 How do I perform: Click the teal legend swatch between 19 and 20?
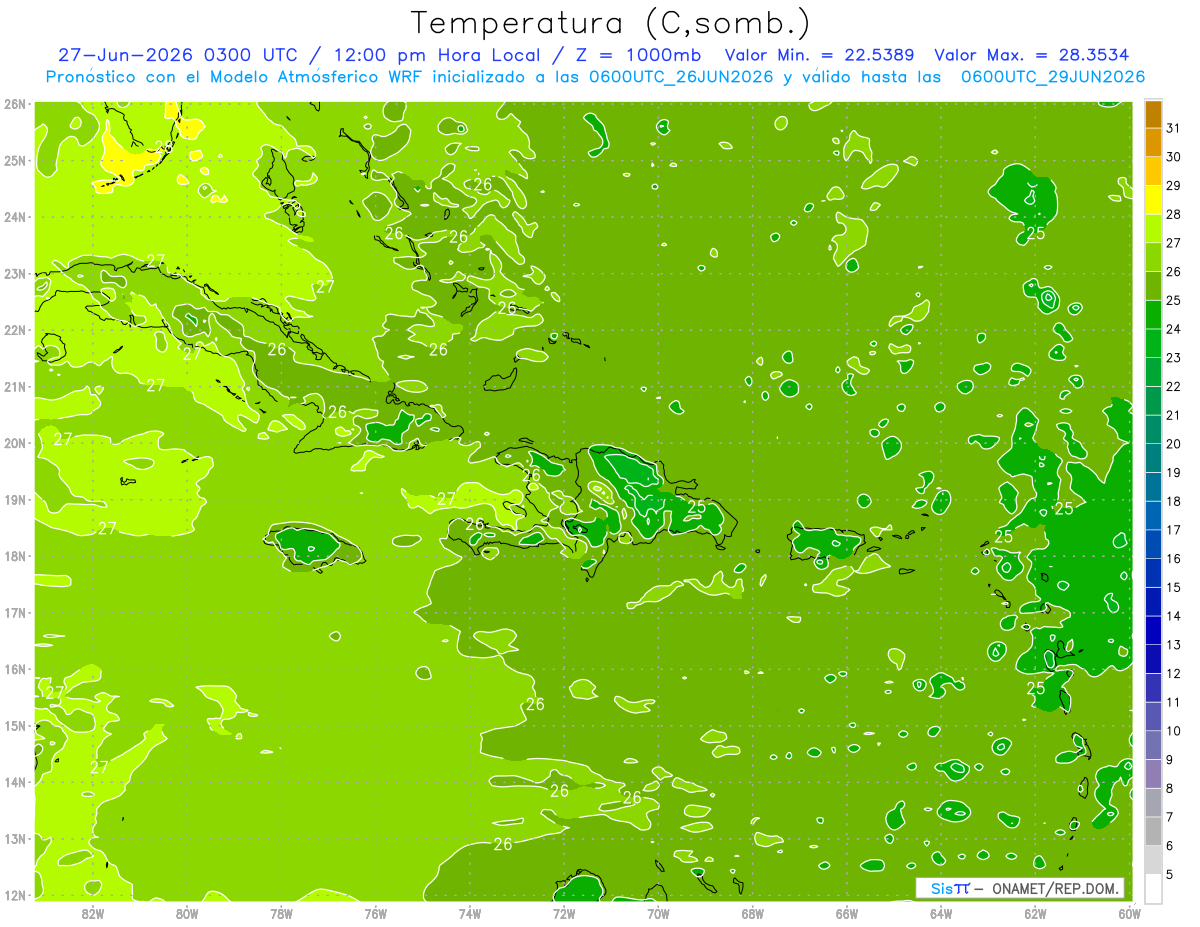click(x=1153, y=458)
